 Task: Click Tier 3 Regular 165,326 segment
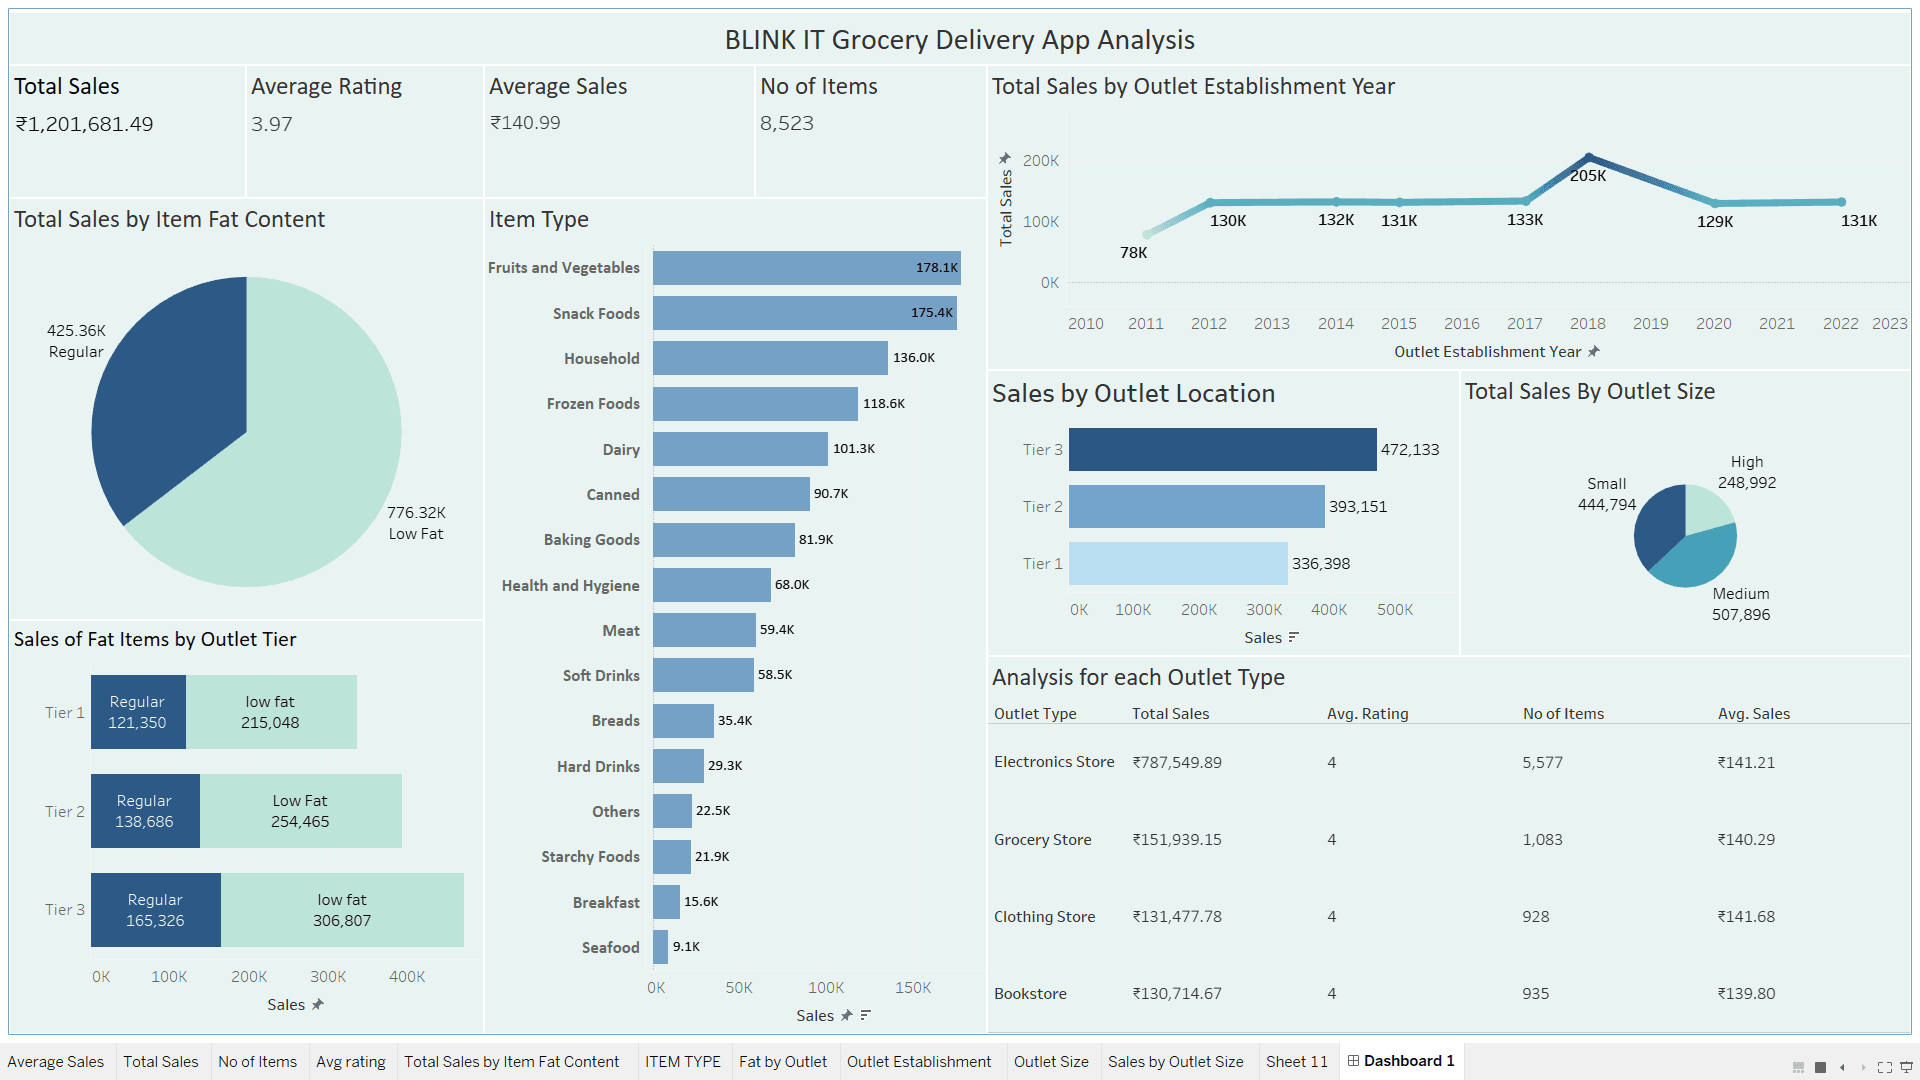point(156,910)
